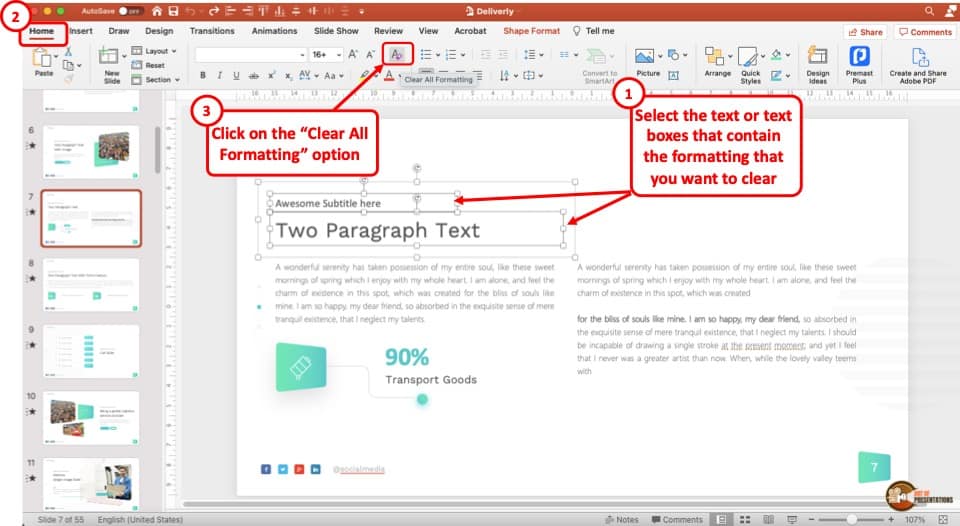Viewport: 960px width, 526px height.
Task: Search using the magnifier in title bar
Action: click(929, 11)
